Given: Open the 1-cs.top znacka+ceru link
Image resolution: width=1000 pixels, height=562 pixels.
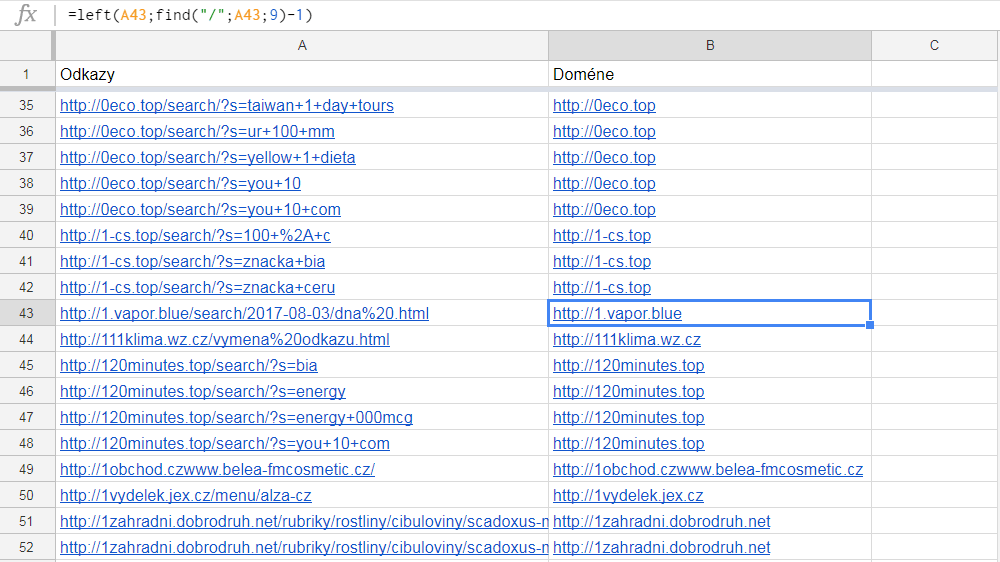Looking at the screenshot, I should 196,287.
